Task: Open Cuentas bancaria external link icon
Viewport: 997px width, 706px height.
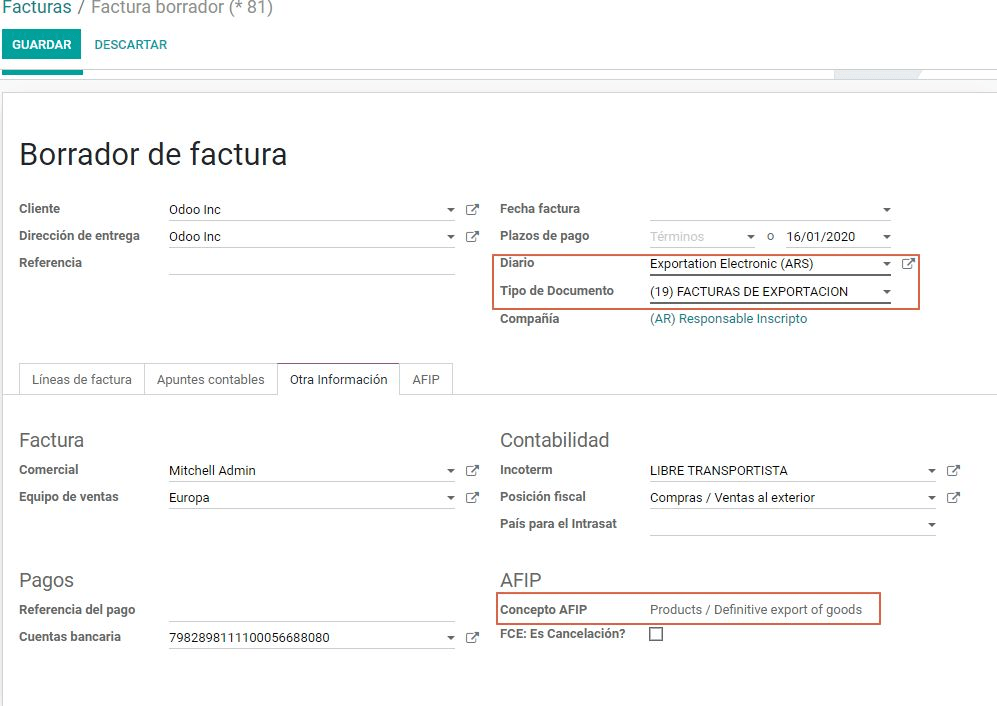Action: [x=473, y=638]
